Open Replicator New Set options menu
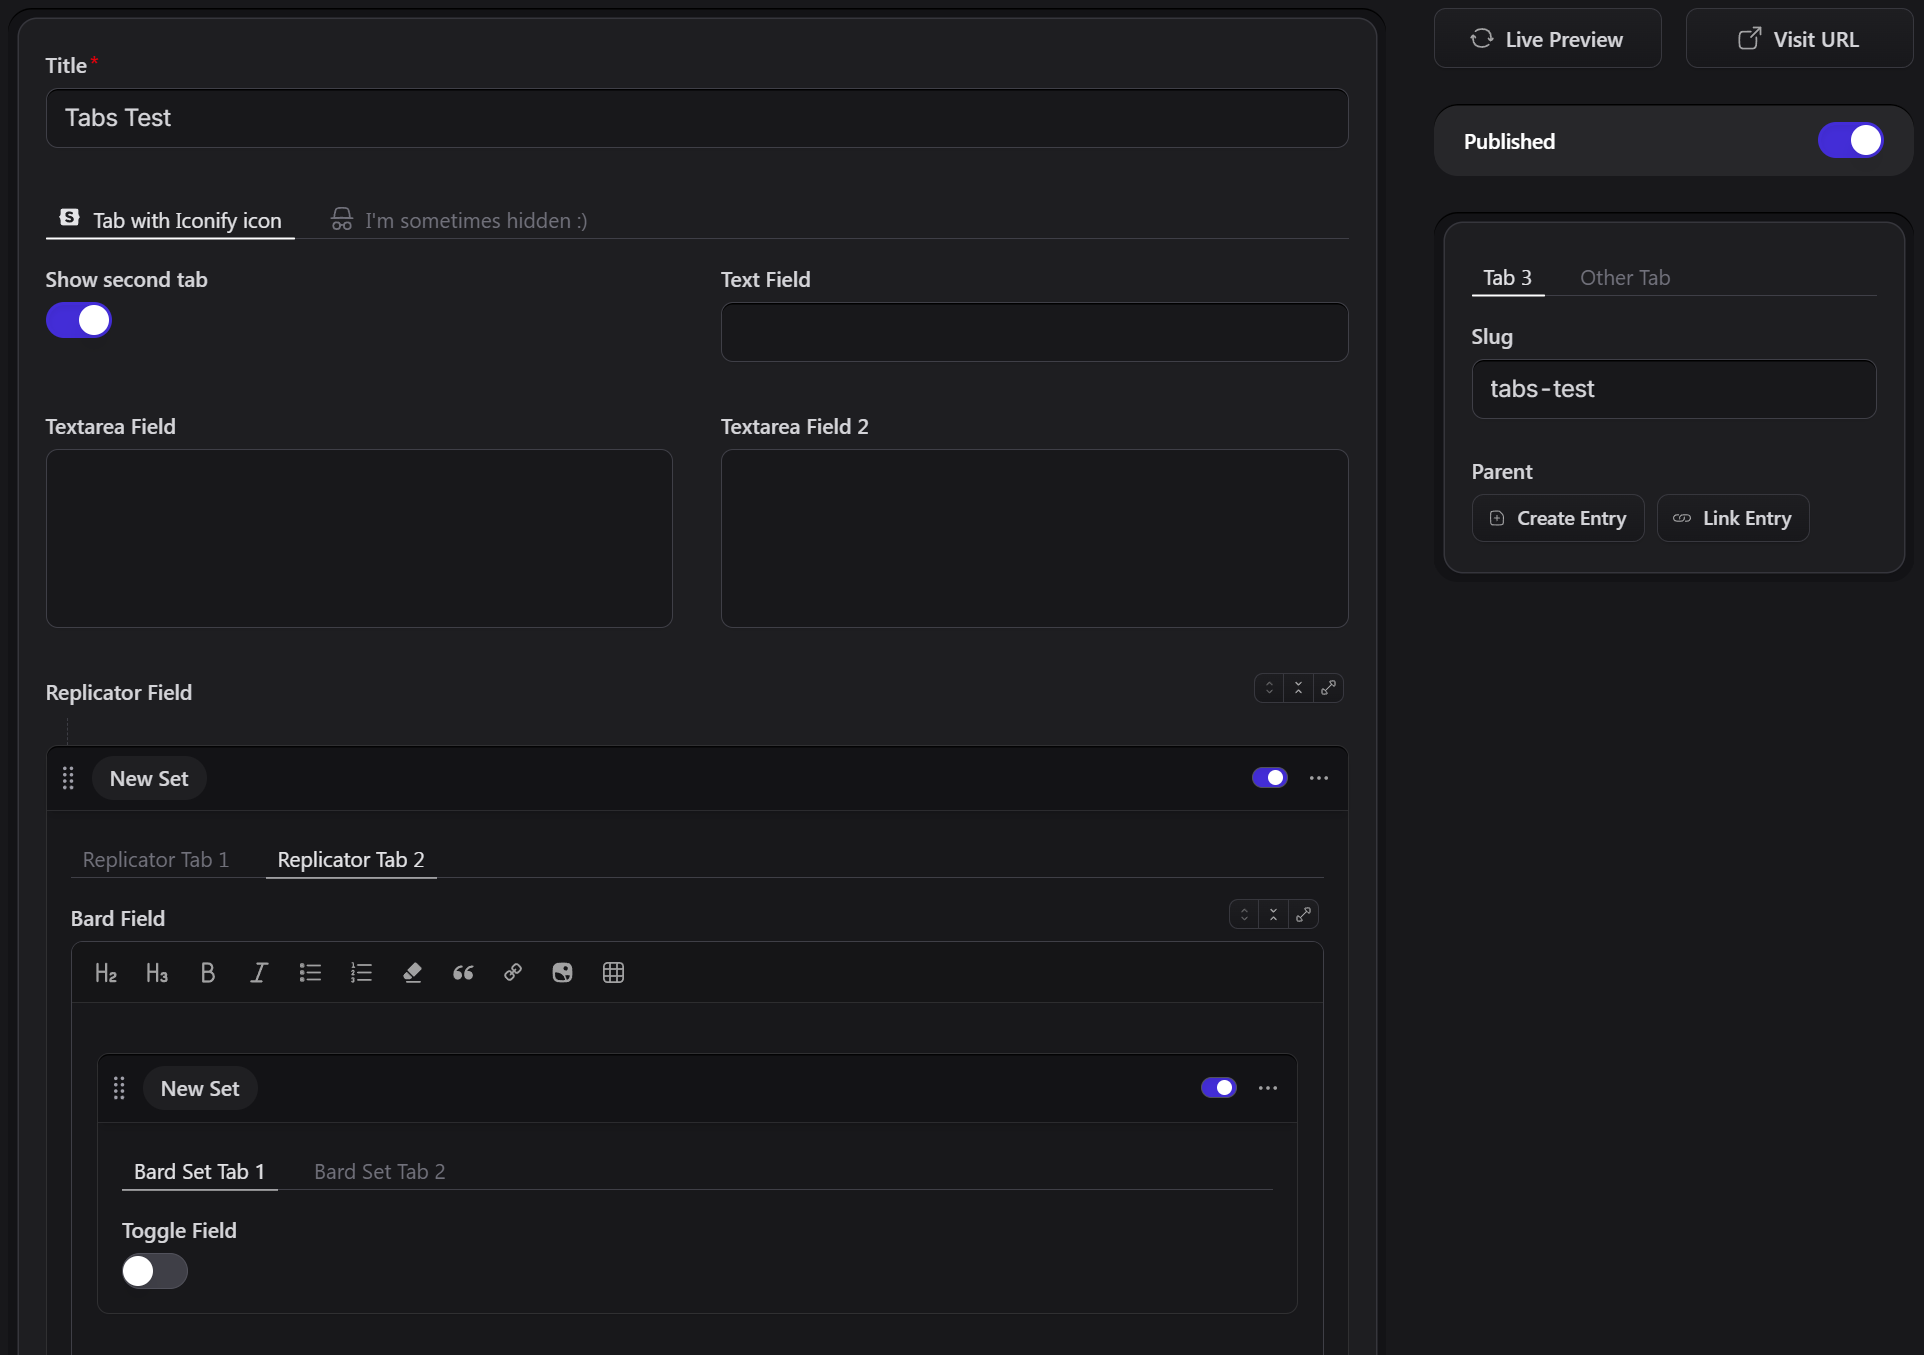Screen dimensions: 1924x1355 click(x=1319, y=778)
